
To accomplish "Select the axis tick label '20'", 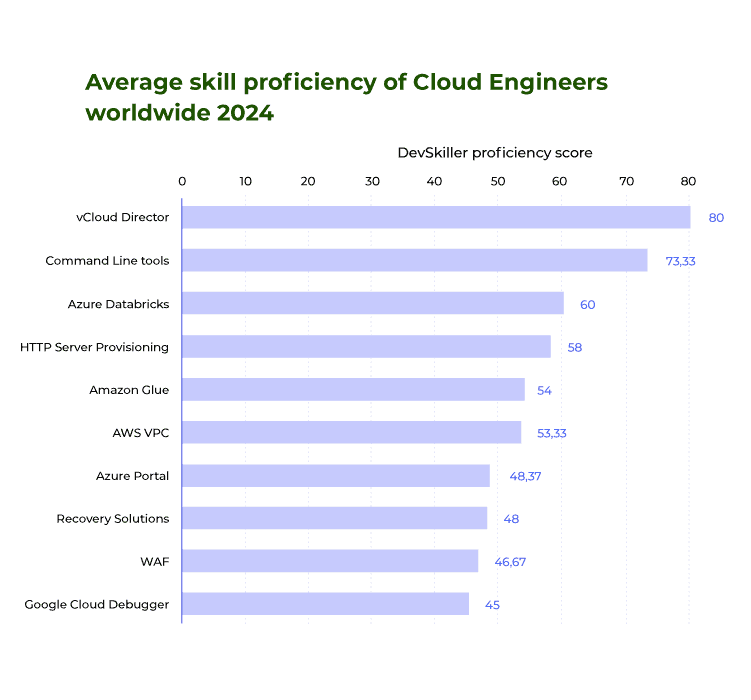I will pyautogui.click(x=308, y=181).
